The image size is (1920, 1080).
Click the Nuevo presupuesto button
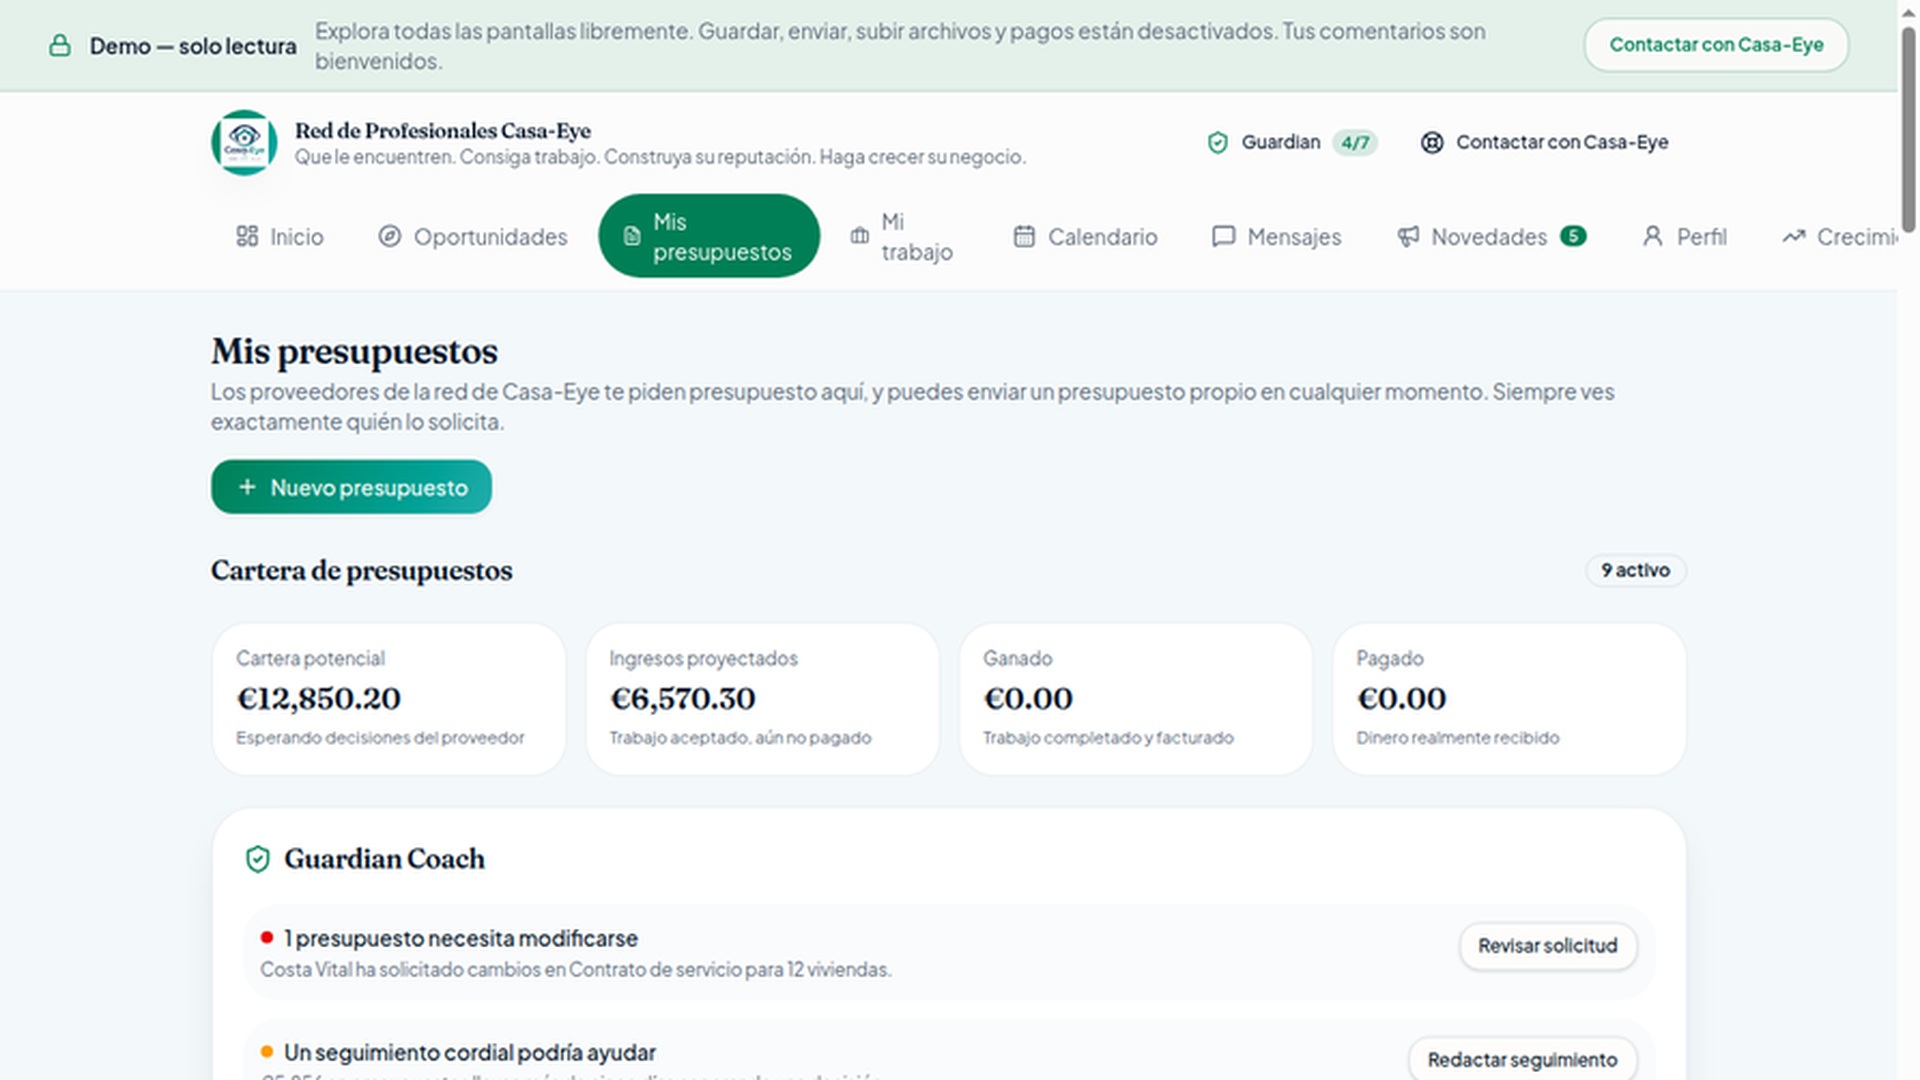351,487
